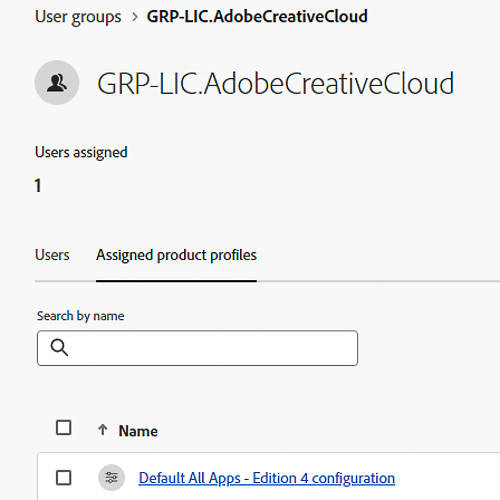This screenshot has height=500, width=500.
Task: Open the Assigned product profiles tab
Action: [x=176, y=255]
